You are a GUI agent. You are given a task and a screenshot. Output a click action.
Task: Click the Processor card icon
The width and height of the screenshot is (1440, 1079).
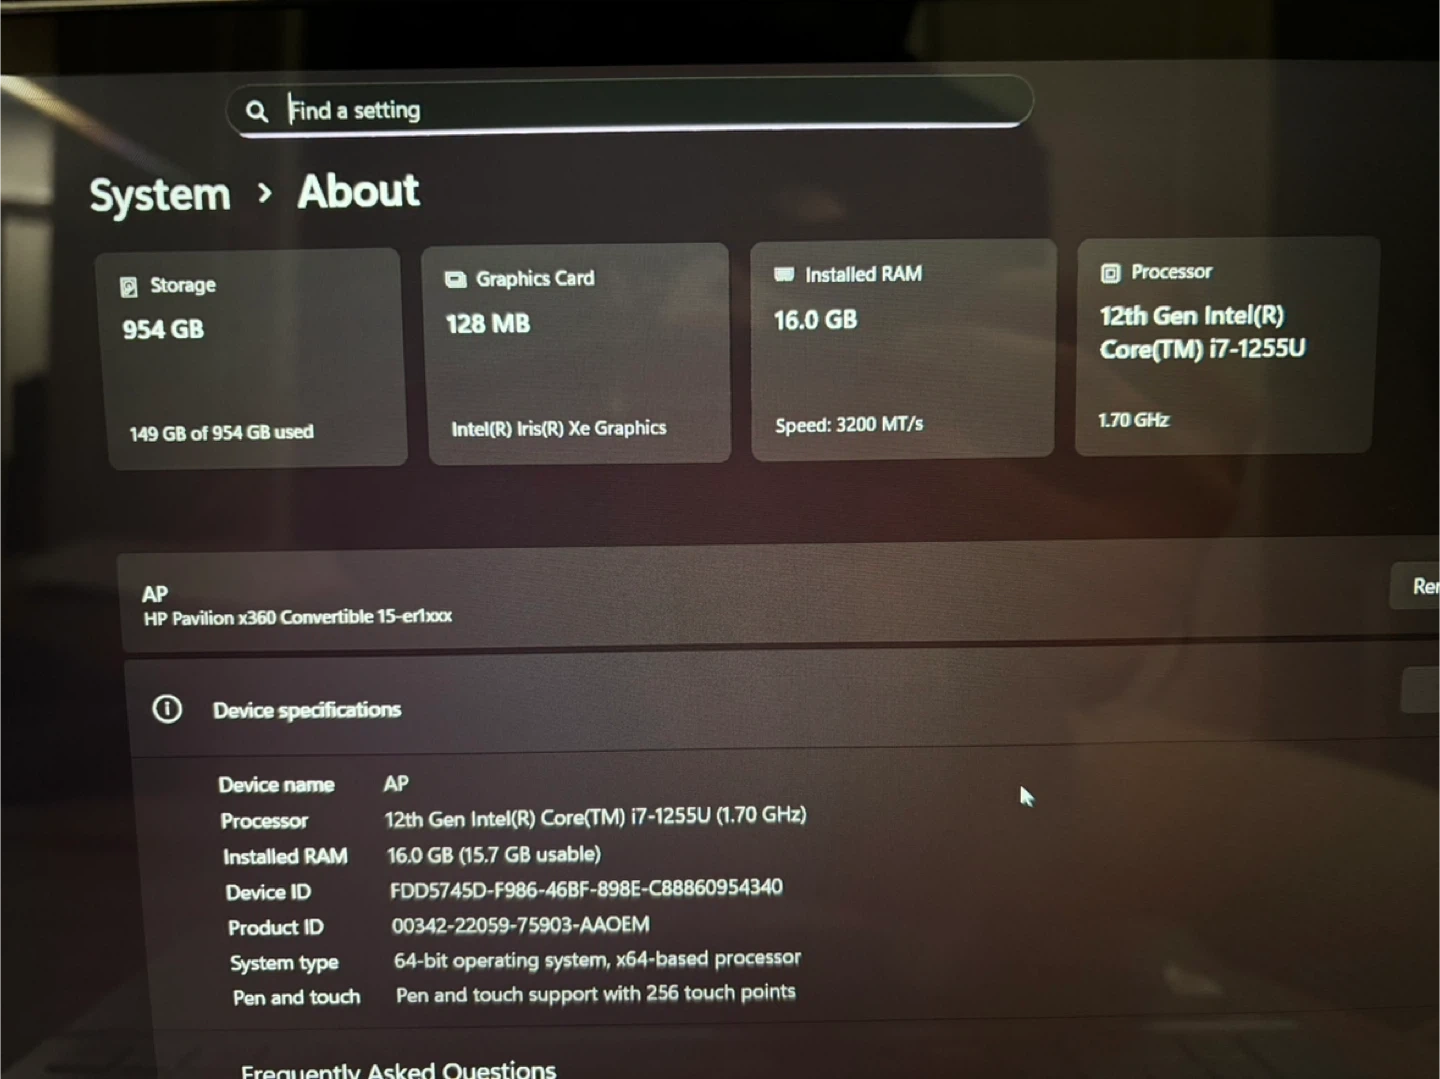[x=1110, y=273]
